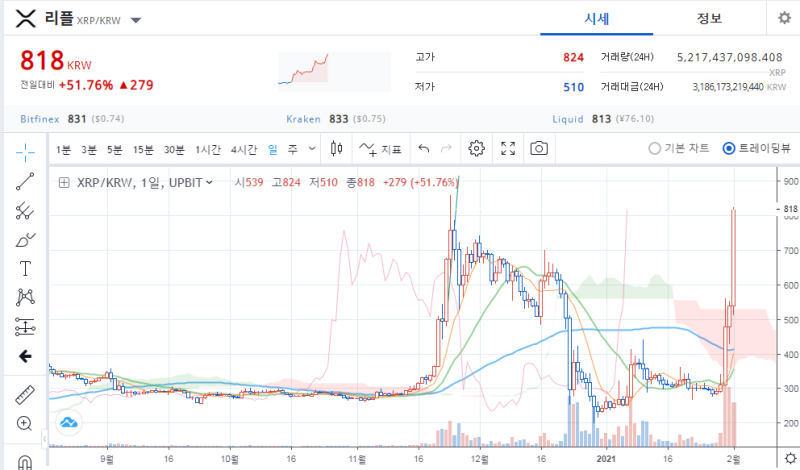
Task: Set chart interval to 1시간
Action: [x=208, y=150]
